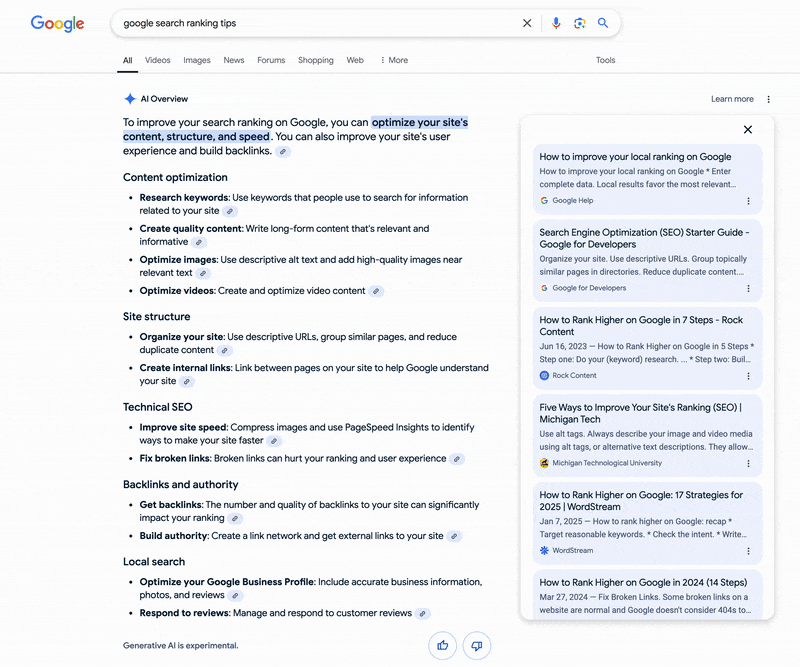
Task: Open source link for Respond to reviews
Action: click(422, 614)
